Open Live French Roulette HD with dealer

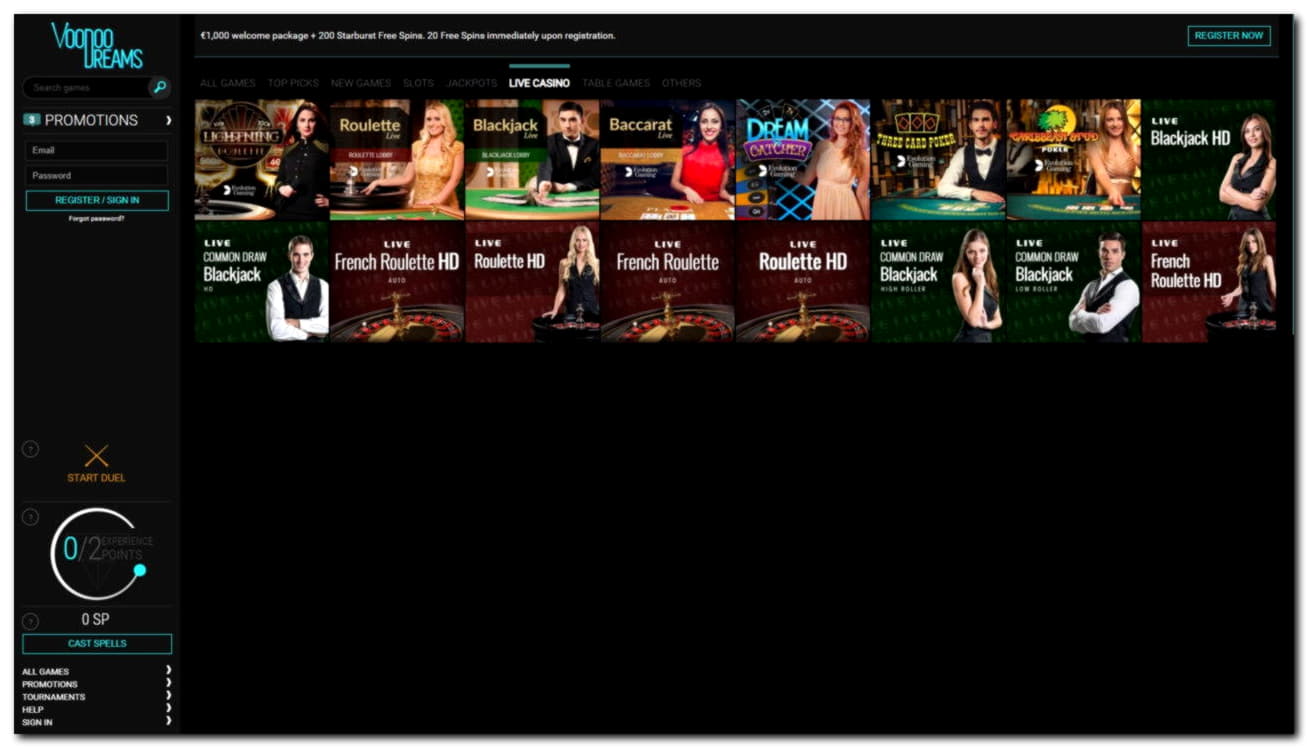pos(1209,282)
